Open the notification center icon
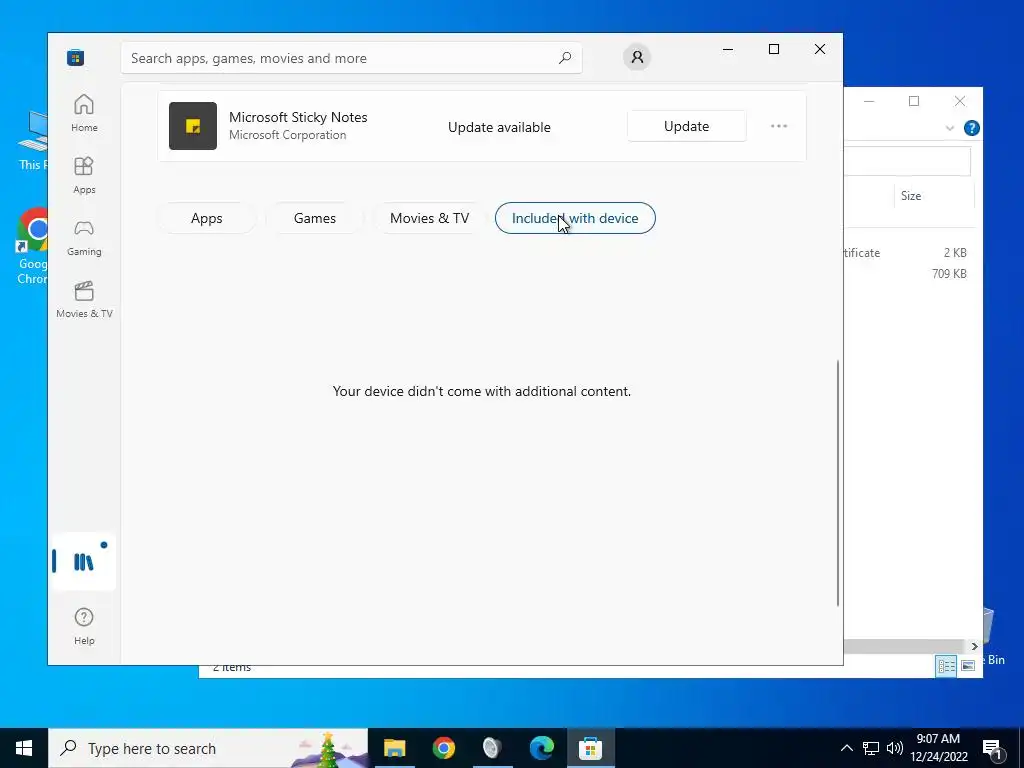The width and height of the screenshot is (1024, 768). click(992, 748)
